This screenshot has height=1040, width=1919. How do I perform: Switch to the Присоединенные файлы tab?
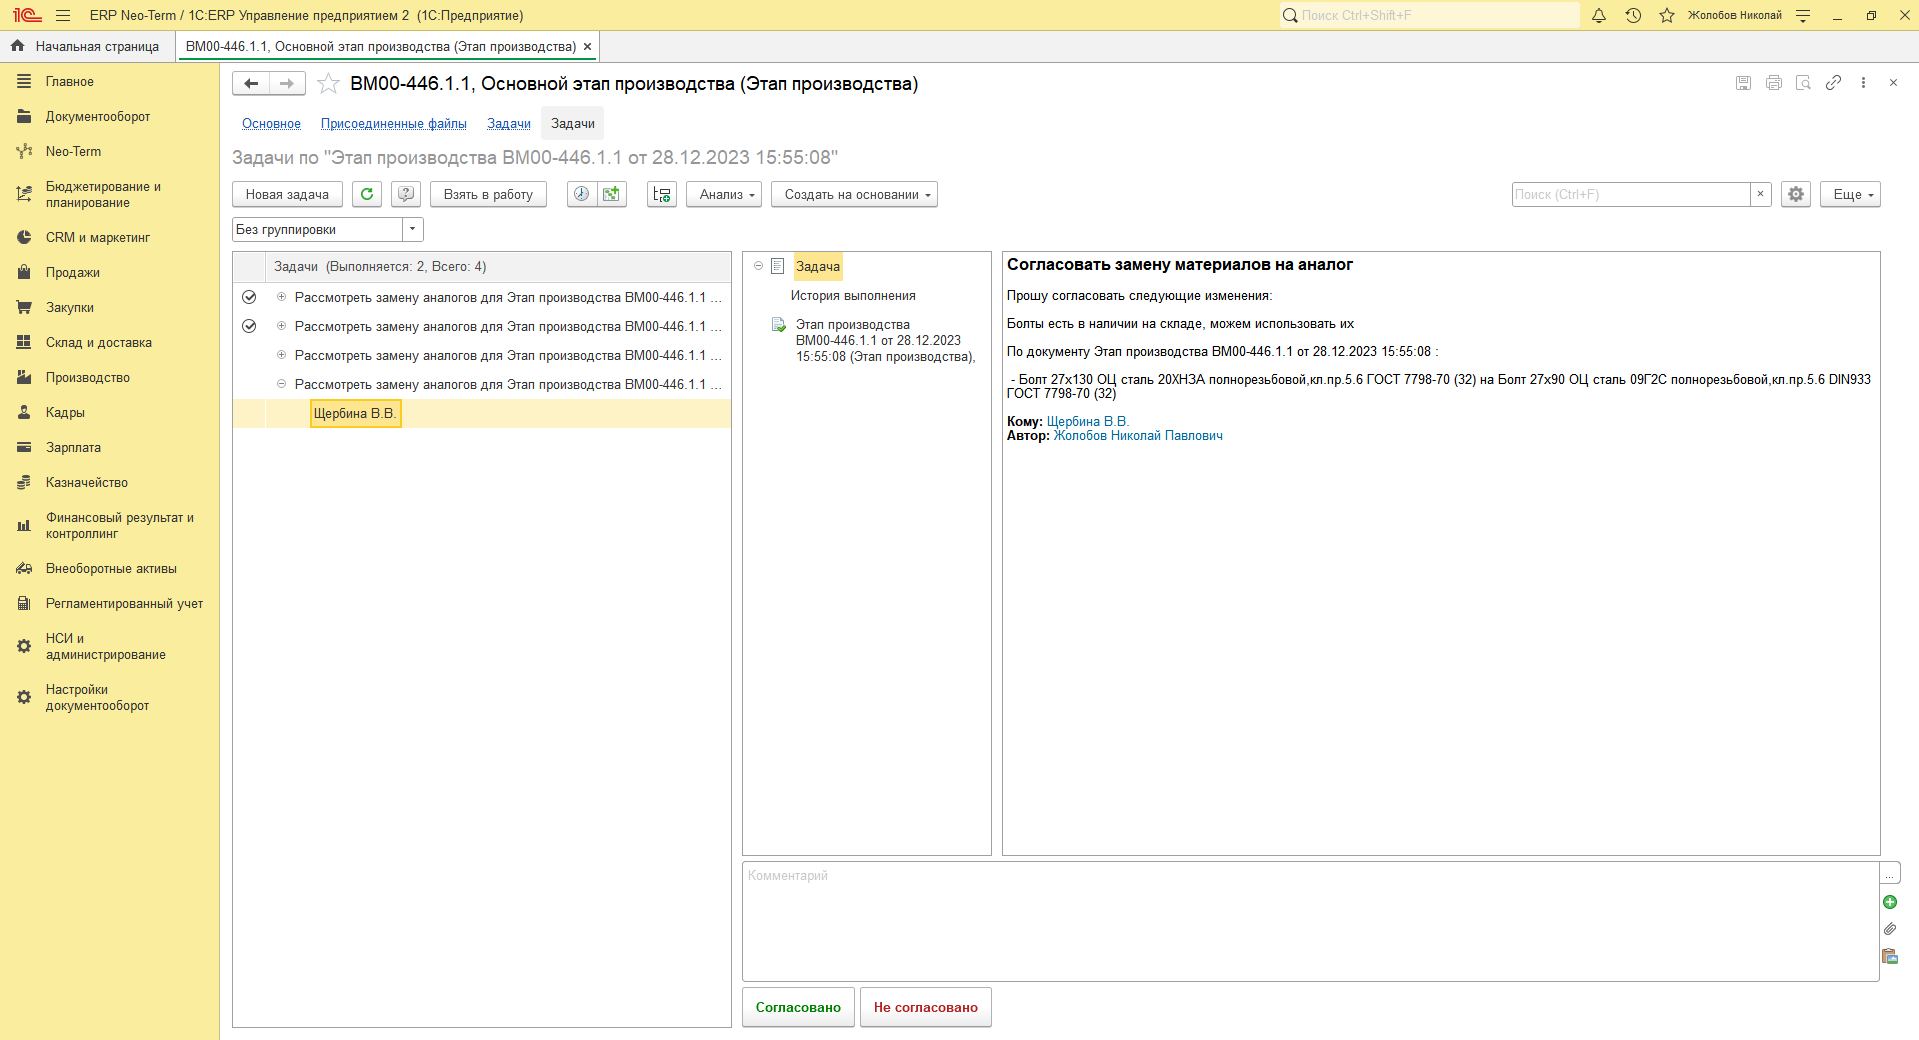pyautogui.click(x=394, y=124)
